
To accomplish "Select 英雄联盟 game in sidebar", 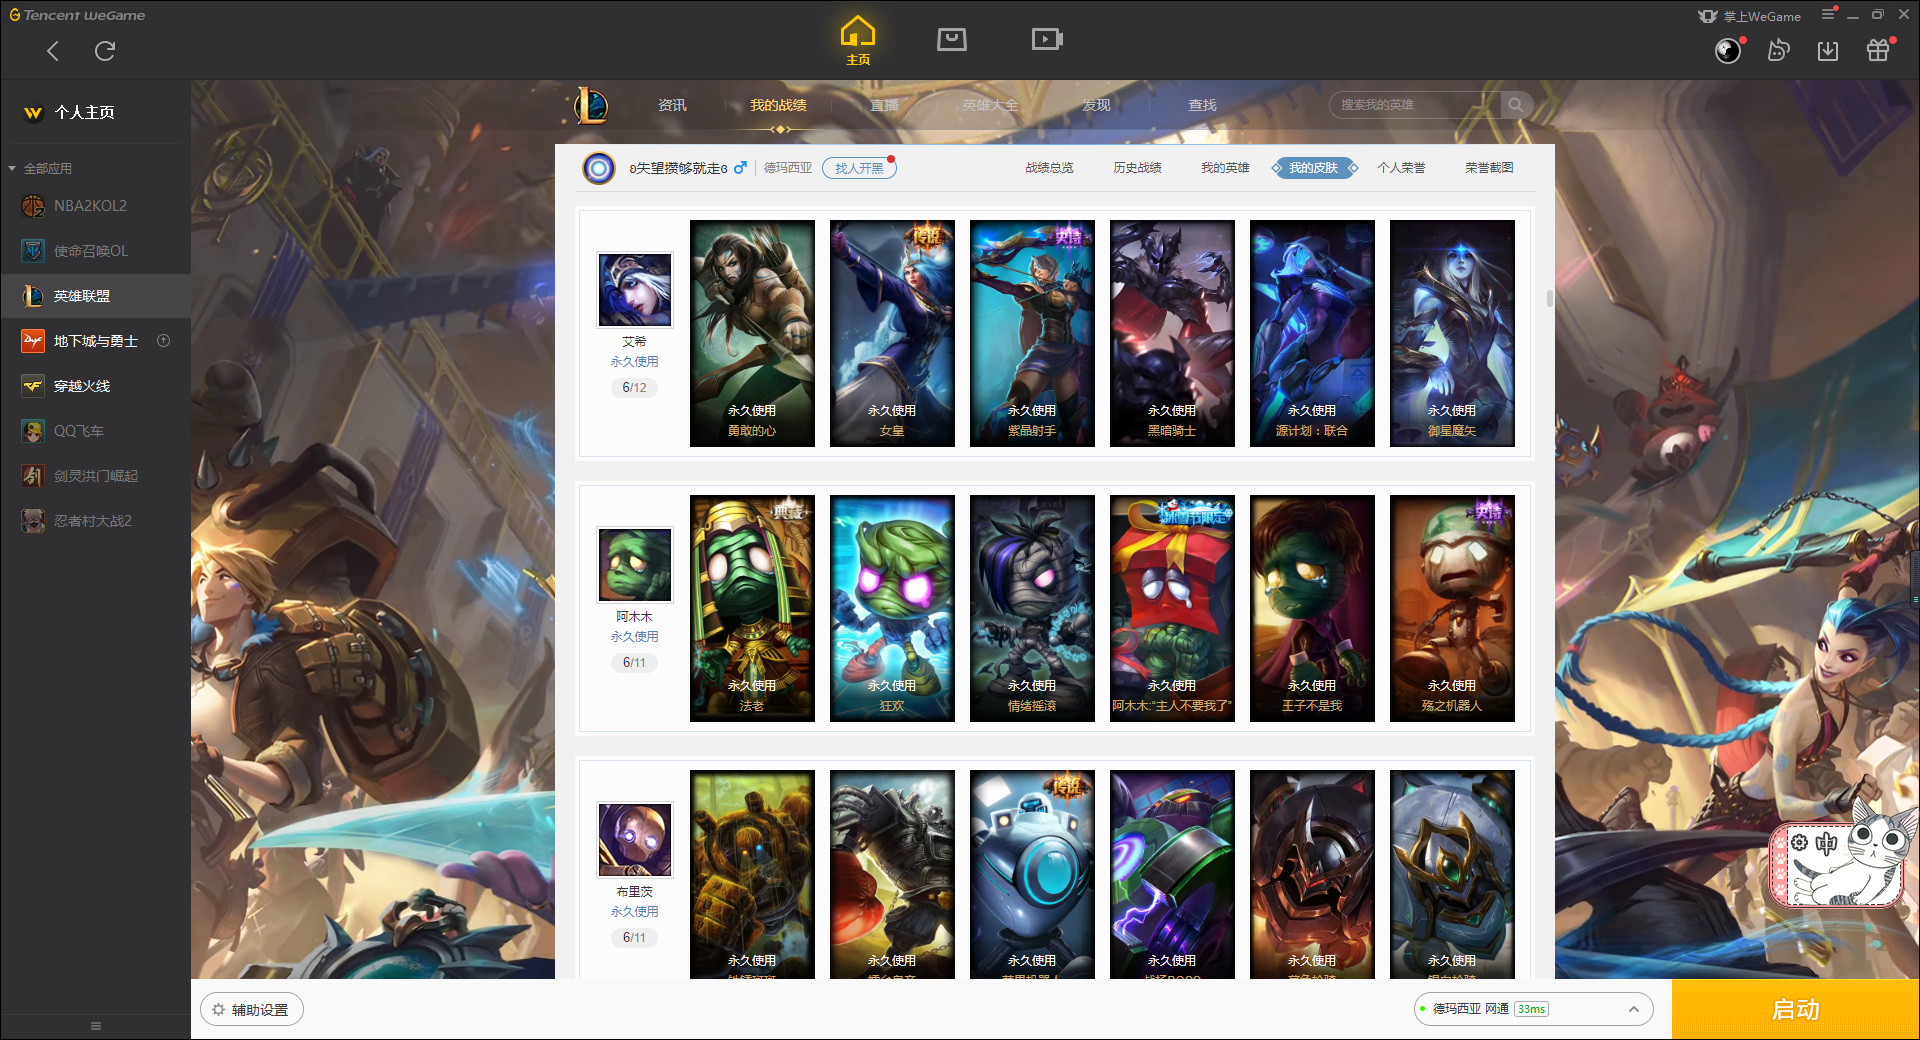I will tap(95, 296).
